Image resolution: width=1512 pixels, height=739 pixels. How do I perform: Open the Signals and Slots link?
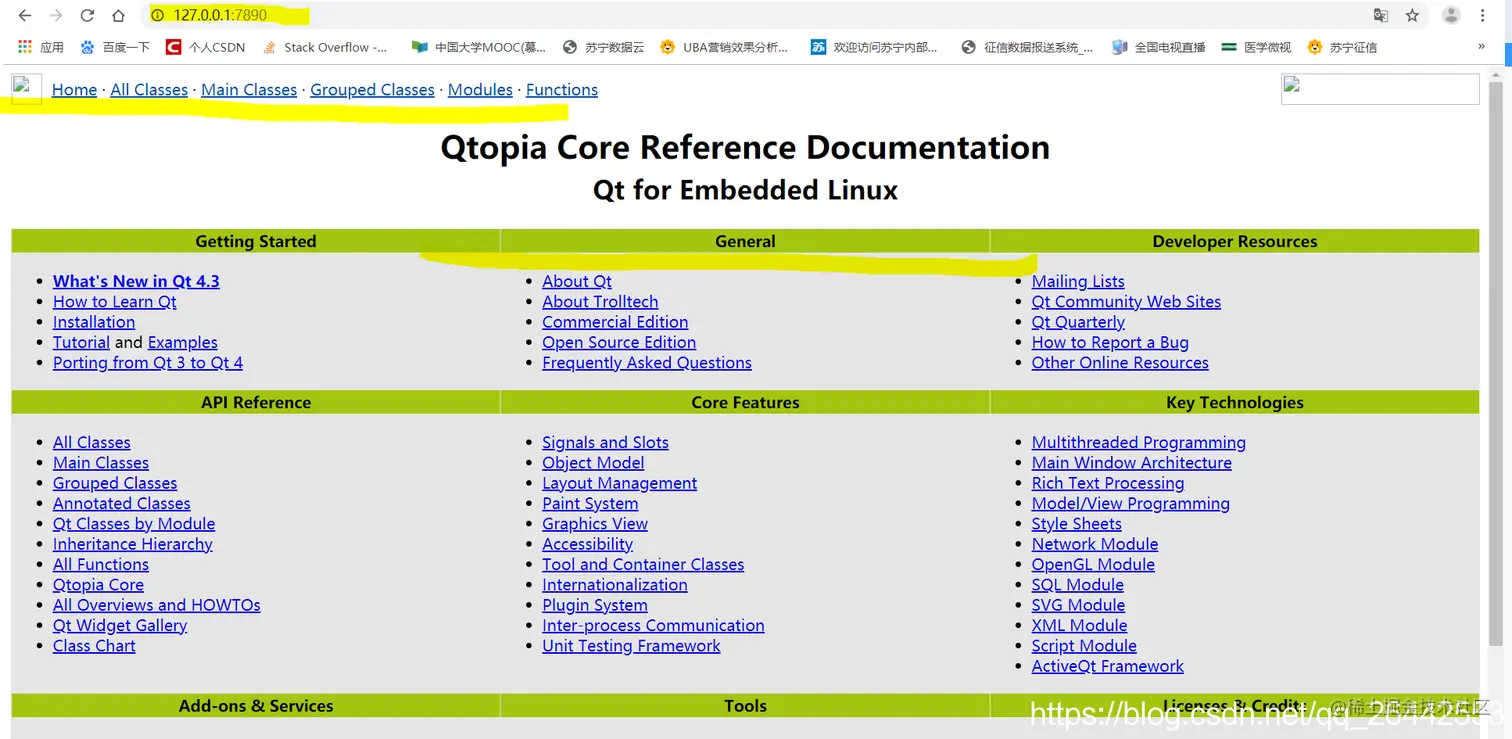(x=605, y=443)
